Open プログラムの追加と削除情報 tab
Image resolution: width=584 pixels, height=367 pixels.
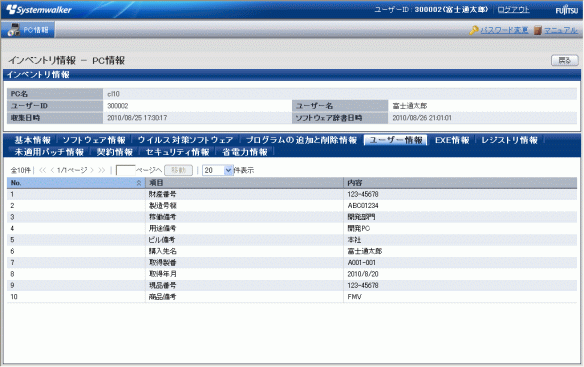coord(301,140)
